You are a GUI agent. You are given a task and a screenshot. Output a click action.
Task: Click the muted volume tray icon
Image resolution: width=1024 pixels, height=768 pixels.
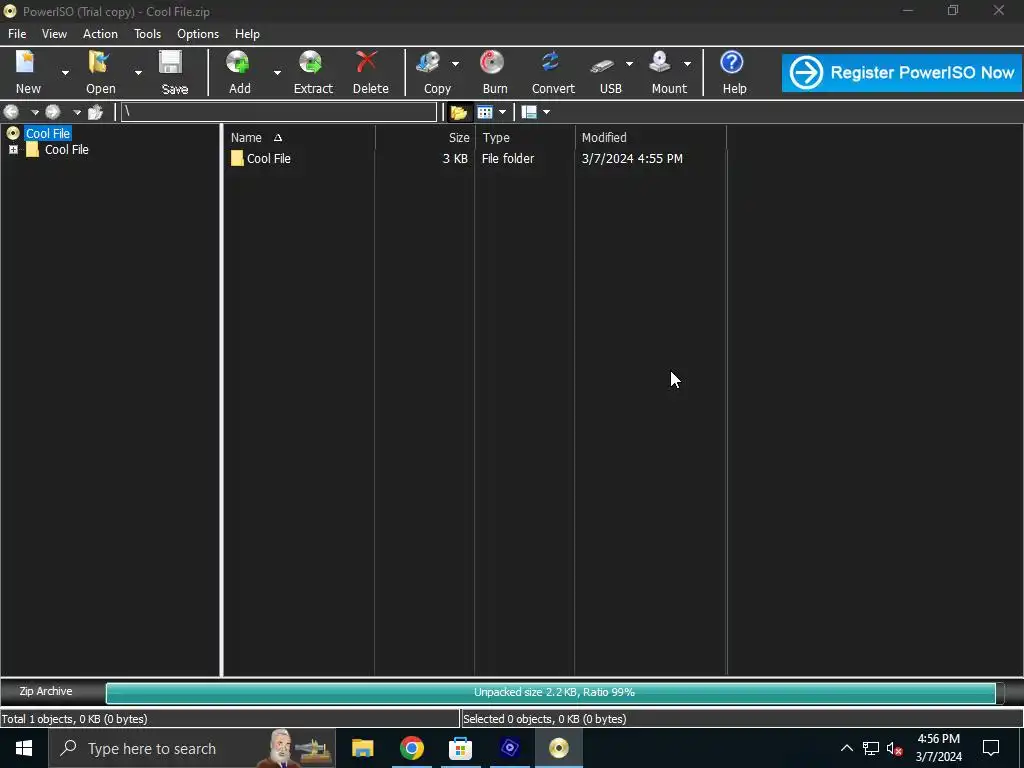[895, 748]
